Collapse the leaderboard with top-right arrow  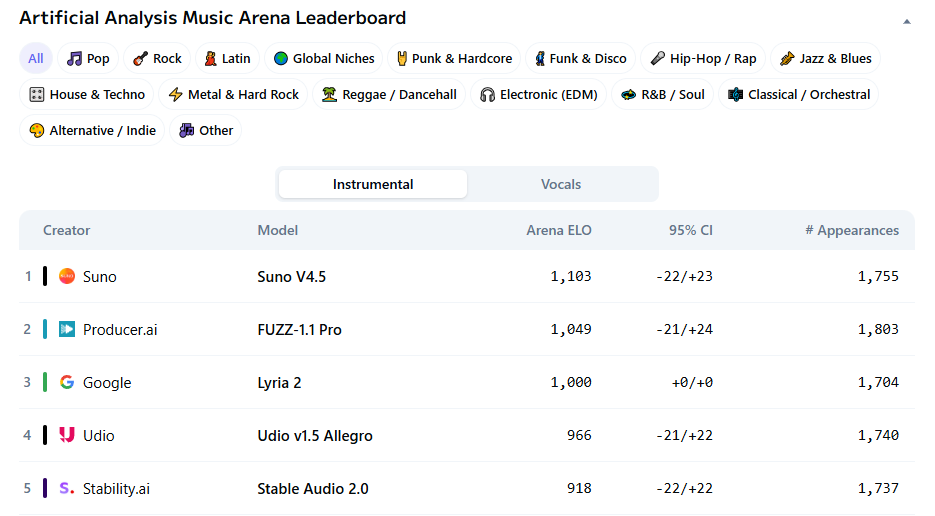[906, 20]
